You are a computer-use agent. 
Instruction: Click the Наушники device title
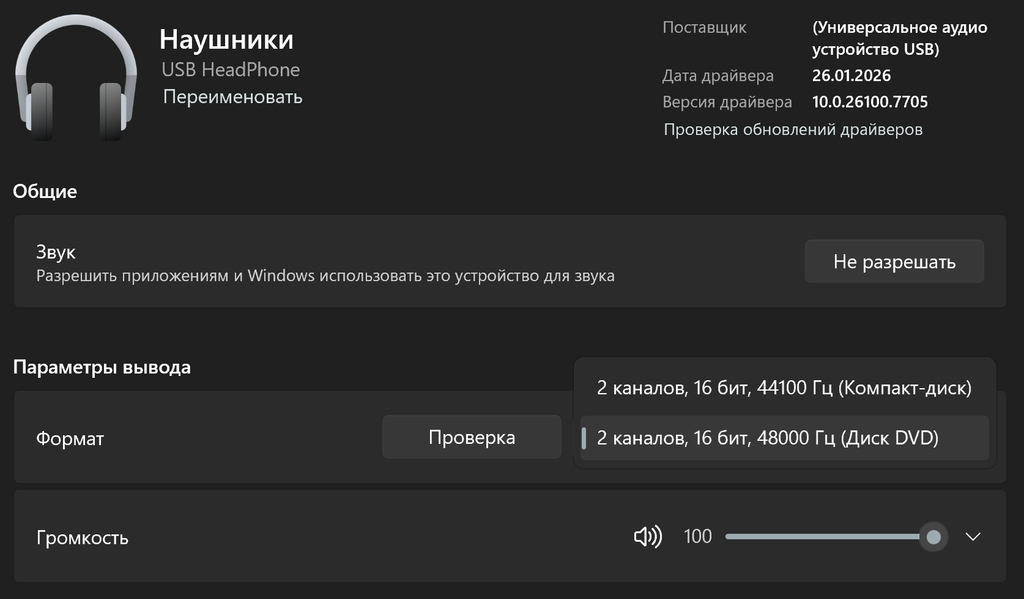(226, 40)
